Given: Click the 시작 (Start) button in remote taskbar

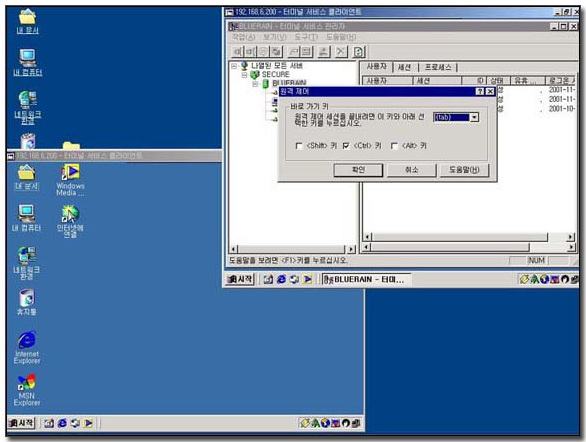Looking at the screenshot, I should tap(241, 279).
